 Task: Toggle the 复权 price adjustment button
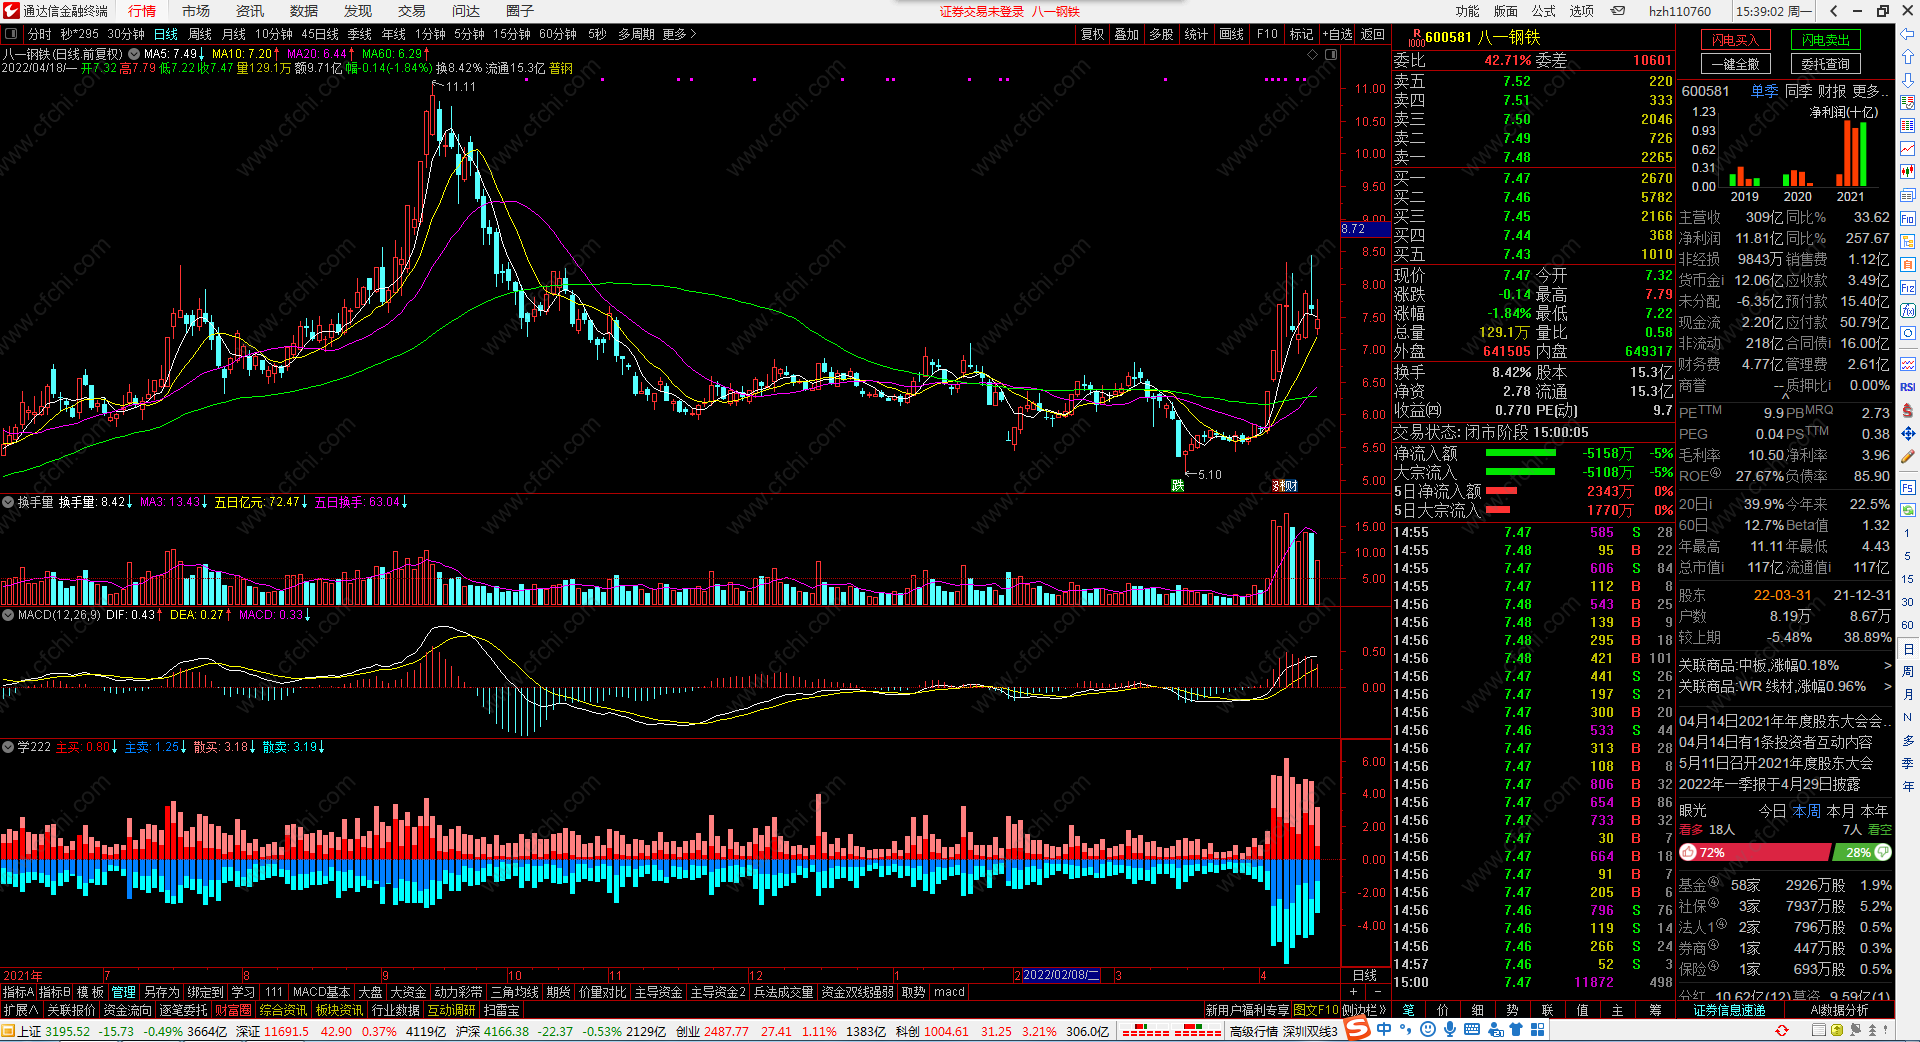tap(1092, 34)
